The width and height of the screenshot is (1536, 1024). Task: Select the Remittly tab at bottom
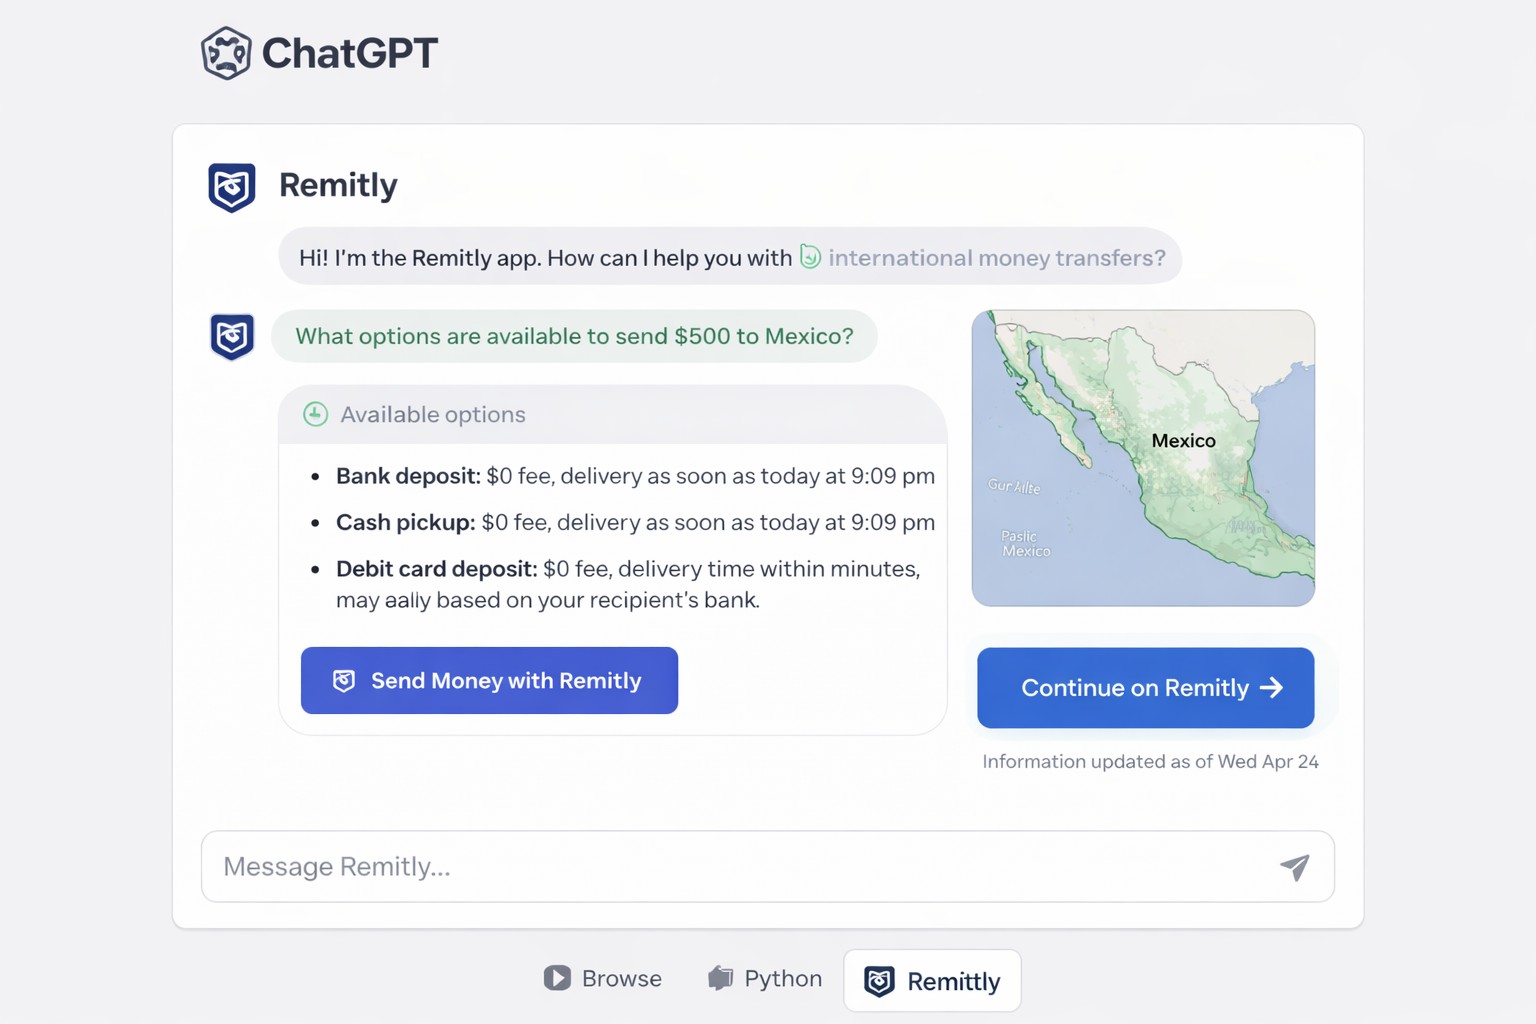tap(932, 981)
